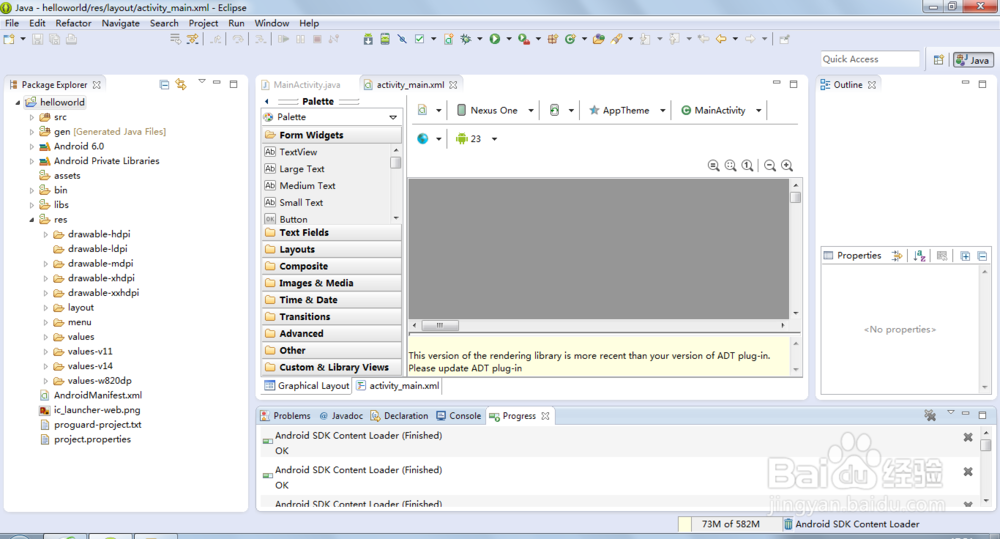Image resolution: width=1000 pixels, height=539 pixels.
Task: Click the Android Lint check icon
Action: 419,39
